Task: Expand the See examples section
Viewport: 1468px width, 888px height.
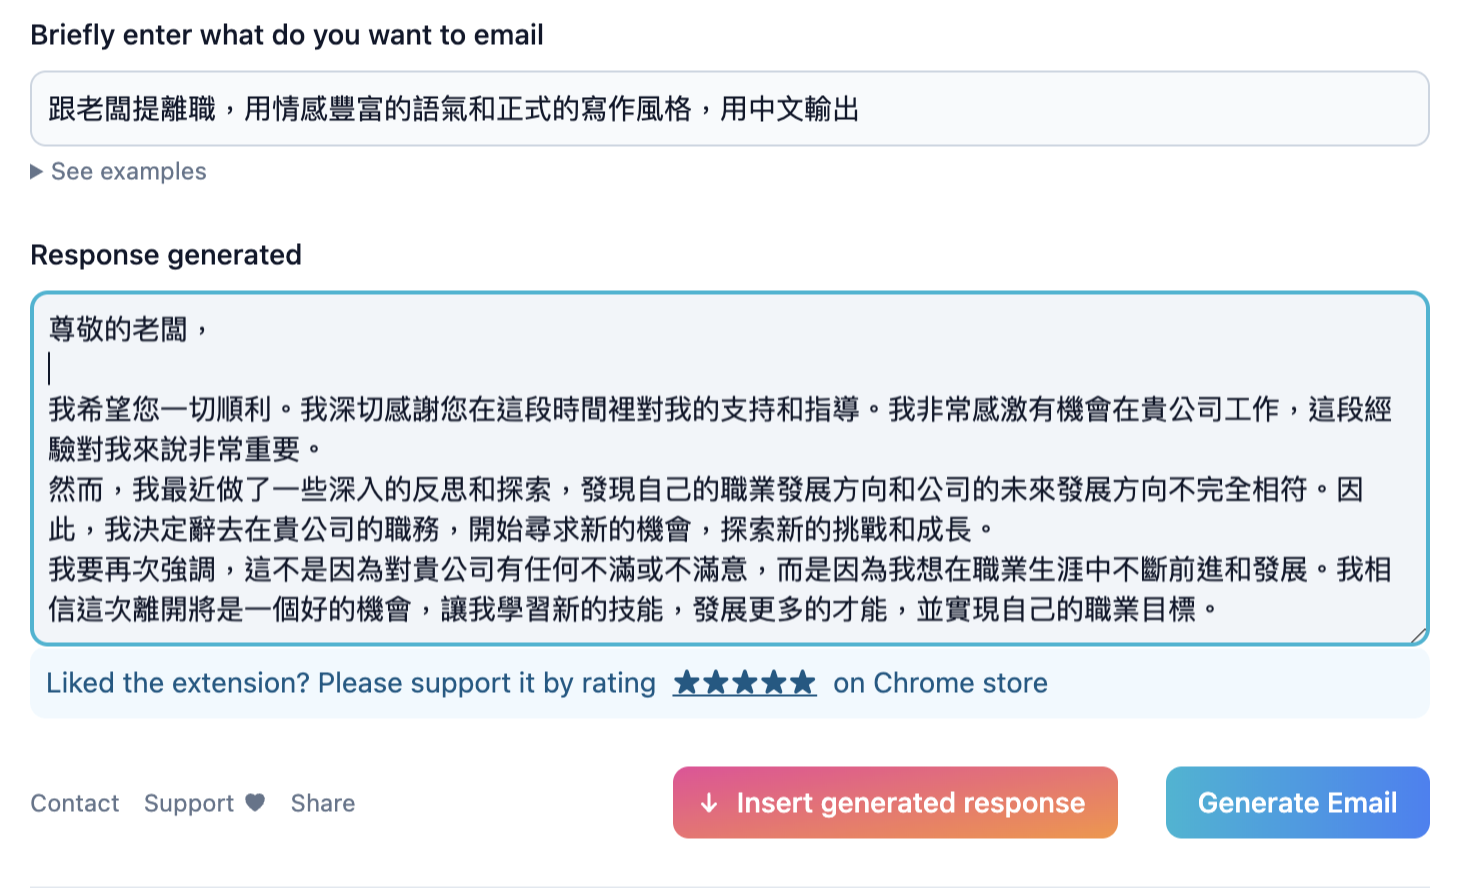Action: click(x=118, y=171)
